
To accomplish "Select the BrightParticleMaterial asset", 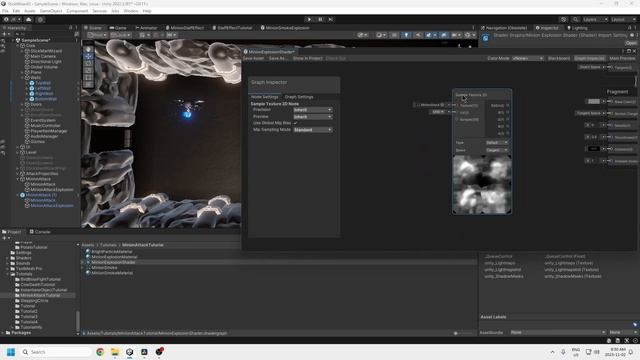I will tap(111, 251).
